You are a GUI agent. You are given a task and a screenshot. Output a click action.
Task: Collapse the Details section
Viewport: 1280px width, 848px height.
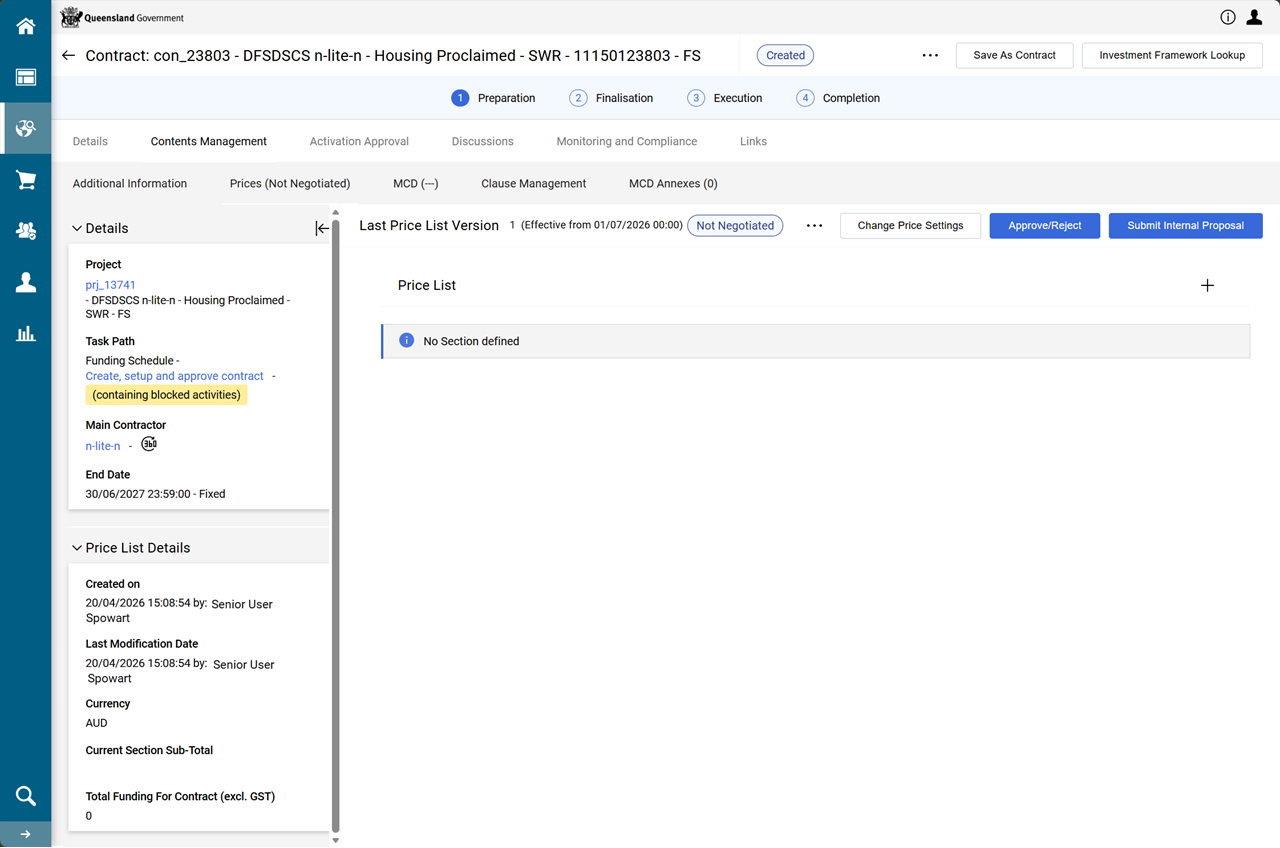point(77,228)
